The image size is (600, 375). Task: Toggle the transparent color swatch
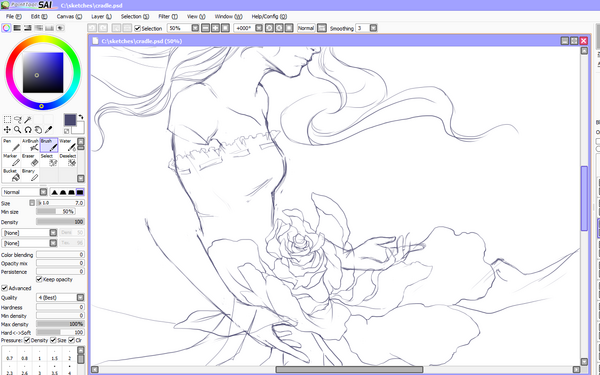pyautogui.click(x=67, y=131)
